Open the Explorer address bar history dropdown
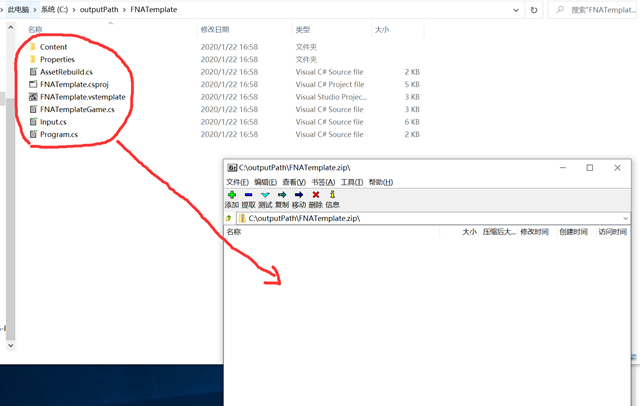 tap(516, 10)
